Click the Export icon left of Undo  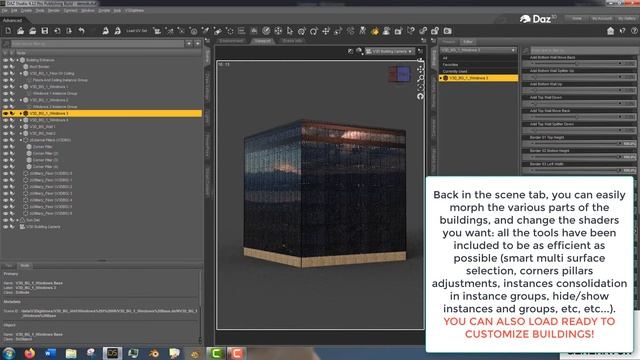click(69, 31)
